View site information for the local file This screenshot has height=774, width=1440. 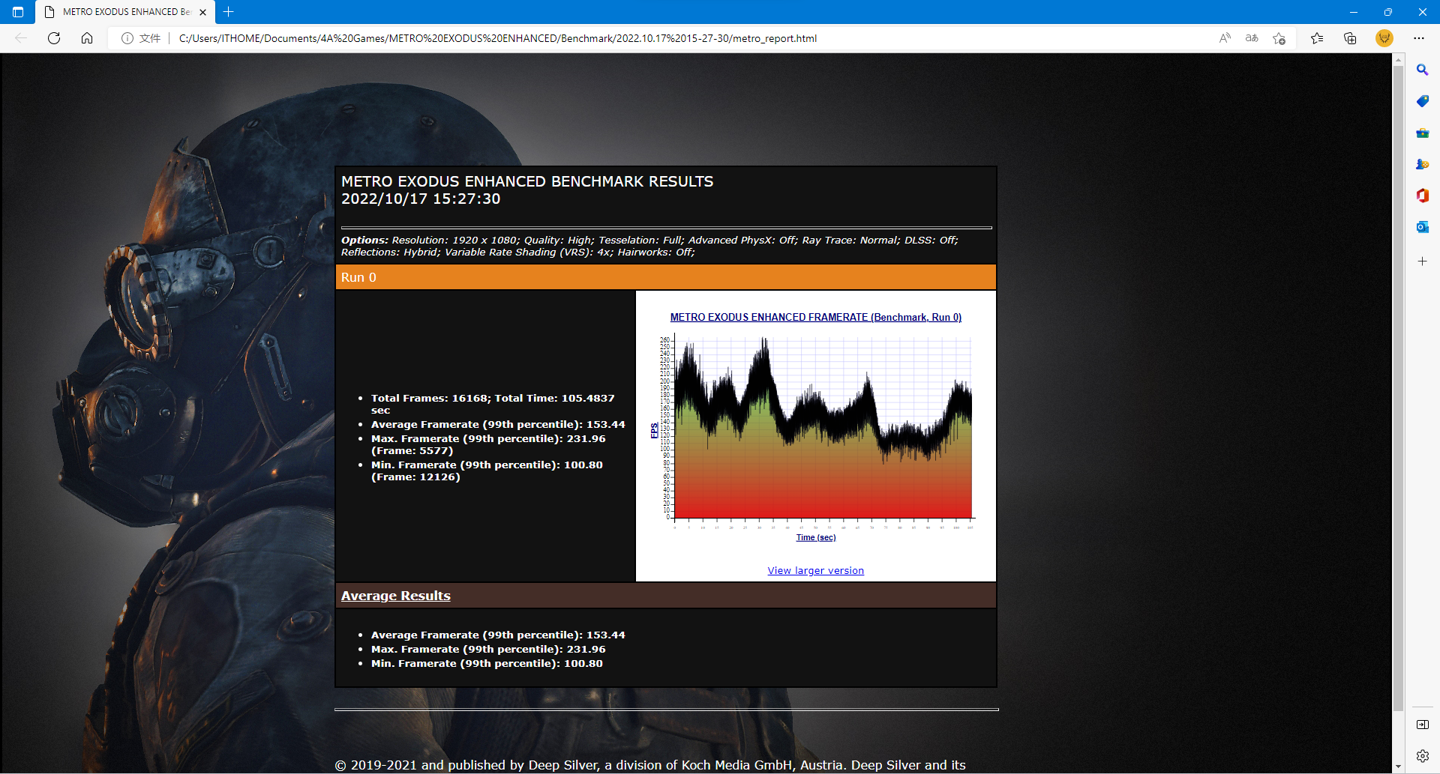pos(141,38)
